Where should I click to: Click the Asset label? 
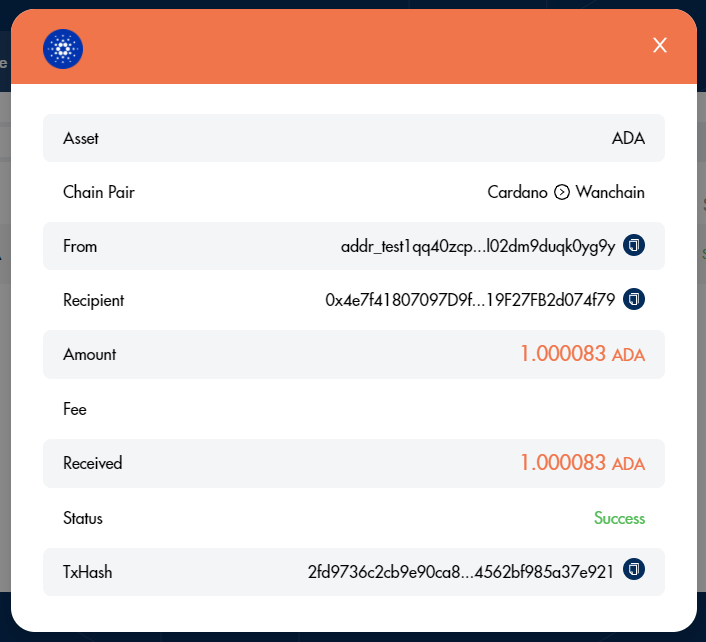coord(81,138)
